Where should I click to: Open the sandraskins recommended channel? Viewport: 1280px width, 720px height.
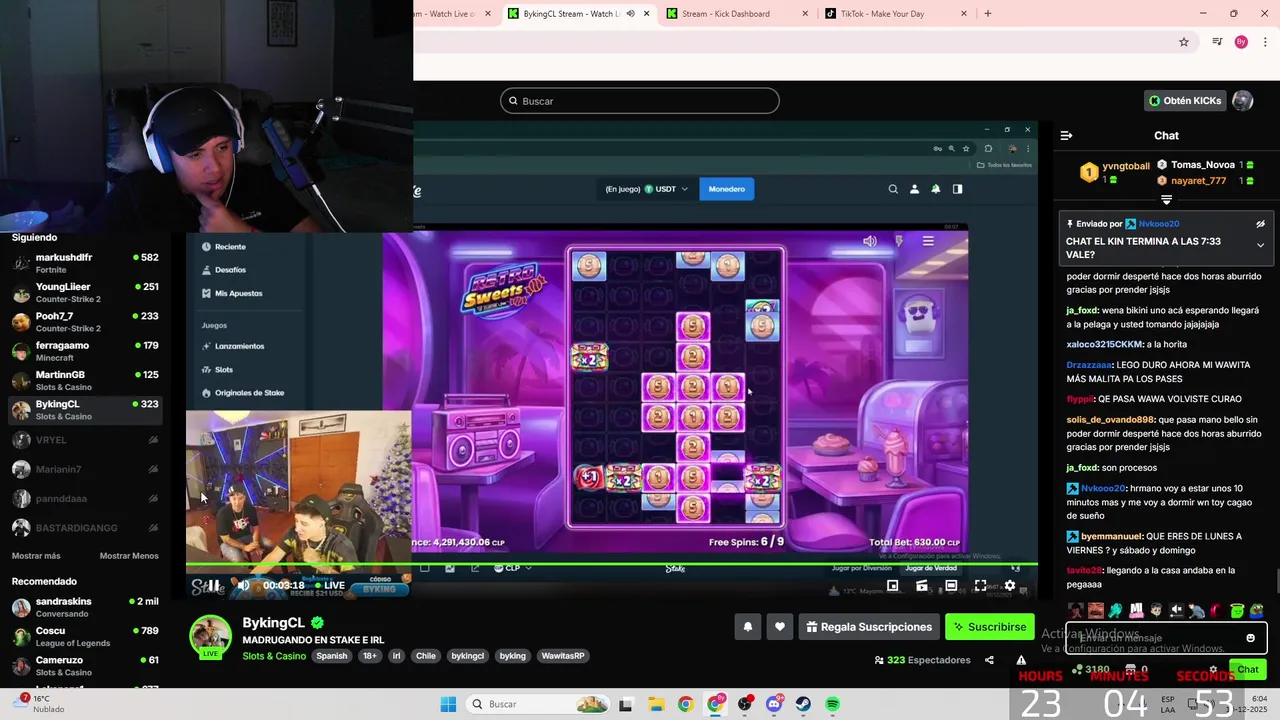point(85,607)
